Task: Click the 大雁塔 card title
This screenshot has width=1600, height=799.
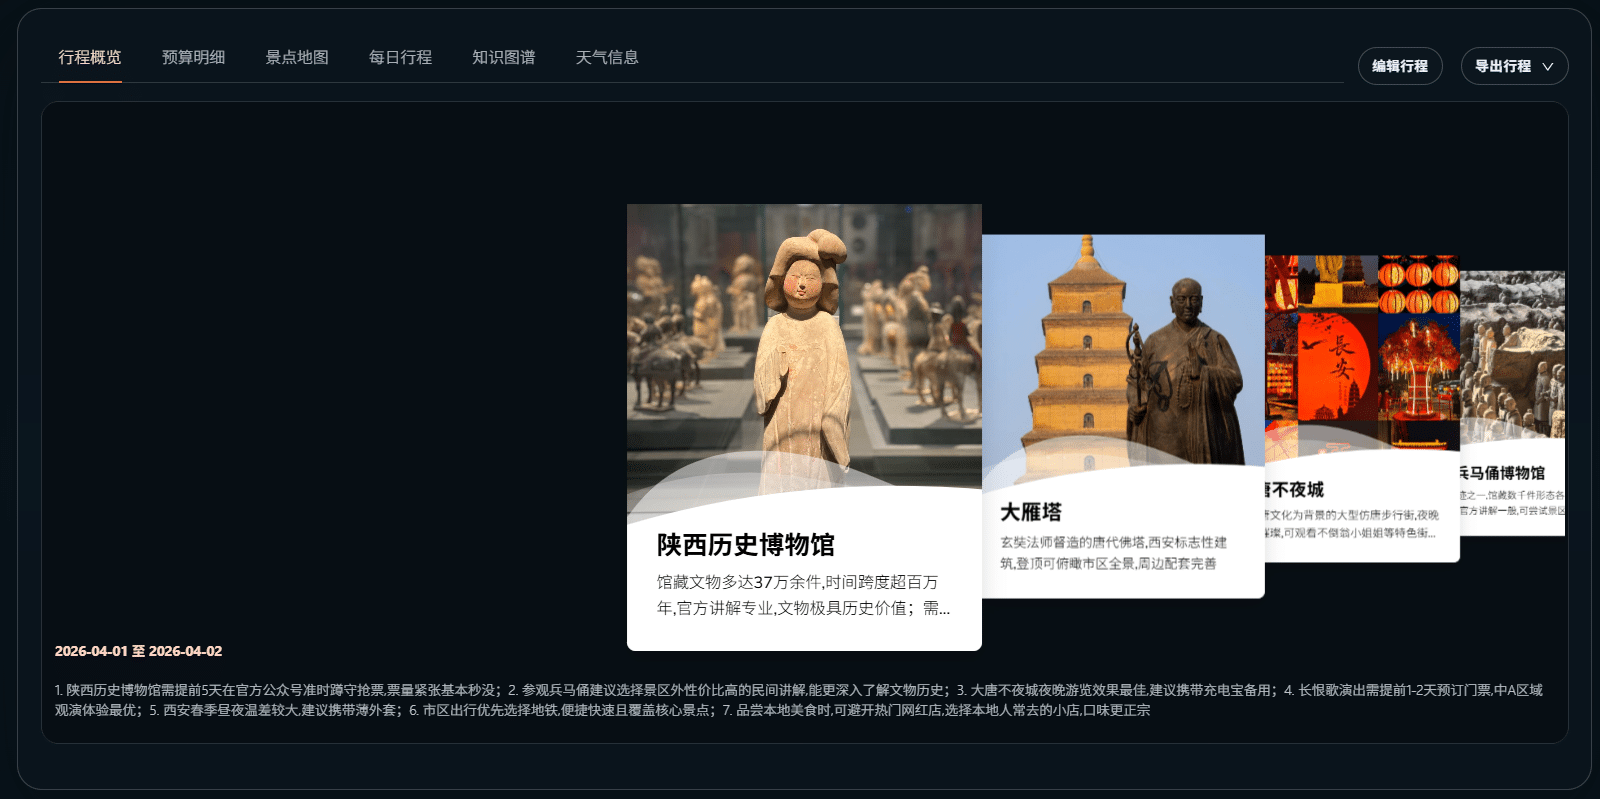Action: point(1031,512)
